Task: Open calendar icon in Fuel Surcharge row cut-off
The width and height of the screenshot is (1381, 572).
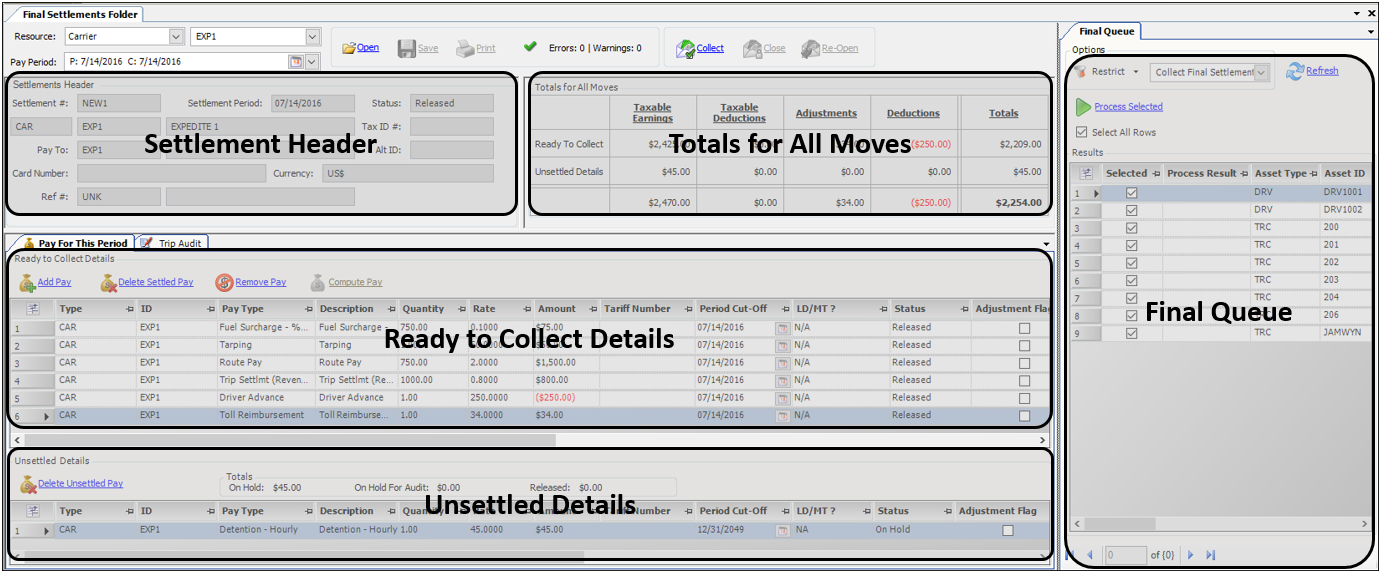Action: 783,327
